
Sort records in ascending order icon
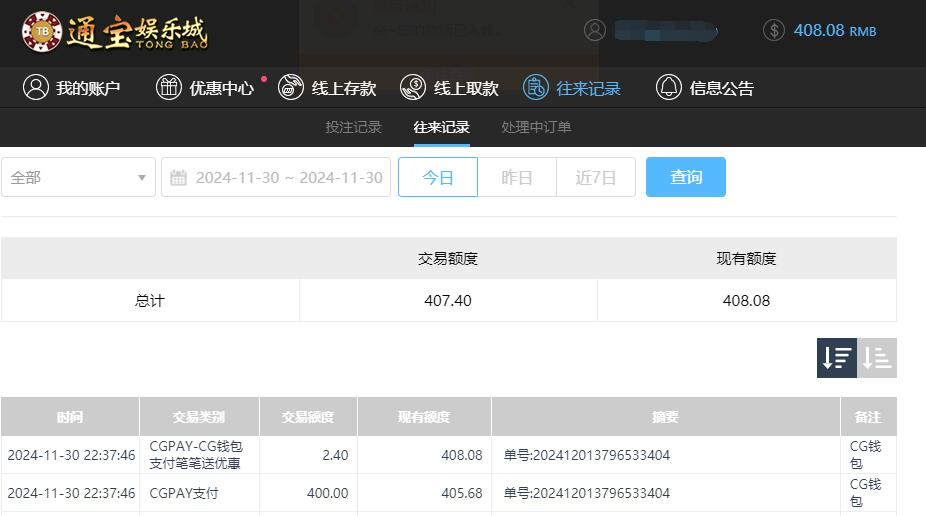coord(877,358)
